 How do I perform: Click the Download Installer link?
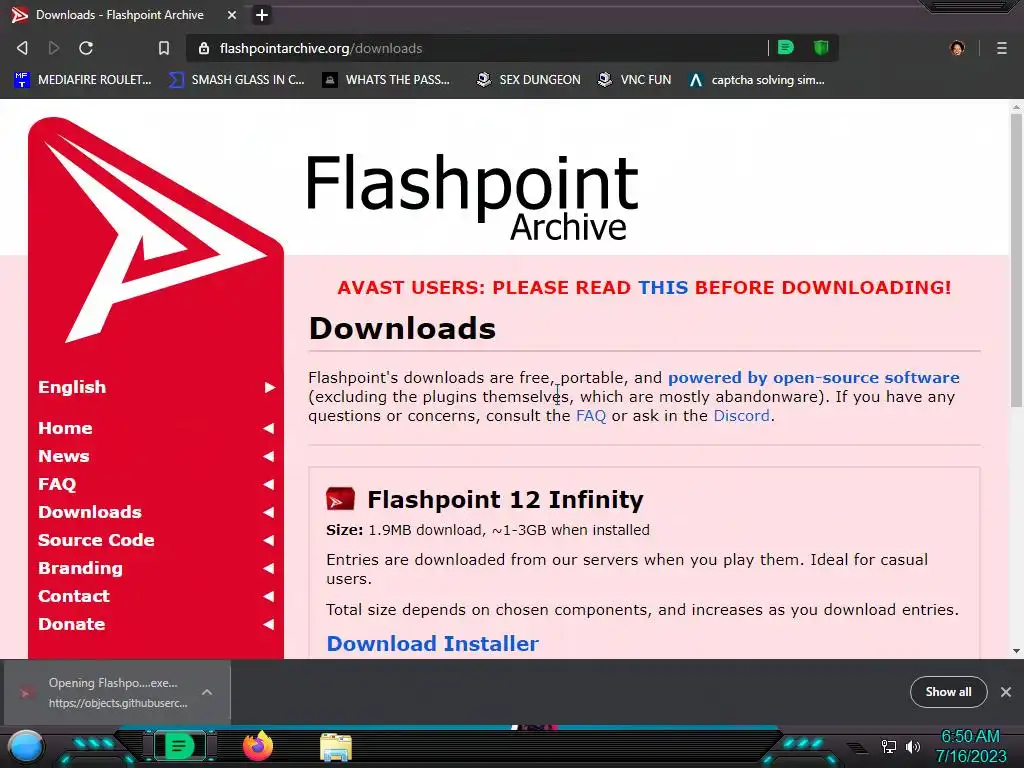pos(432,643)
